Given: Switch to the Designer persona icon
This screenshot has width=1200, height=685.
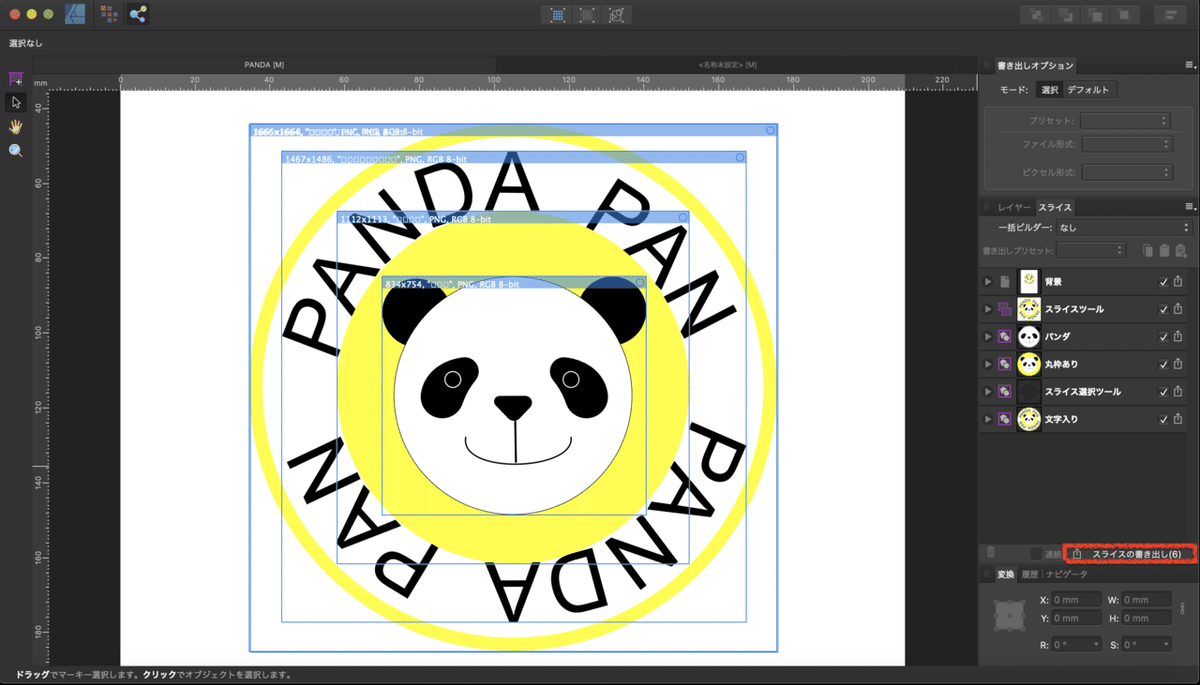Looking at the screenshot, I should click(75, 14).
